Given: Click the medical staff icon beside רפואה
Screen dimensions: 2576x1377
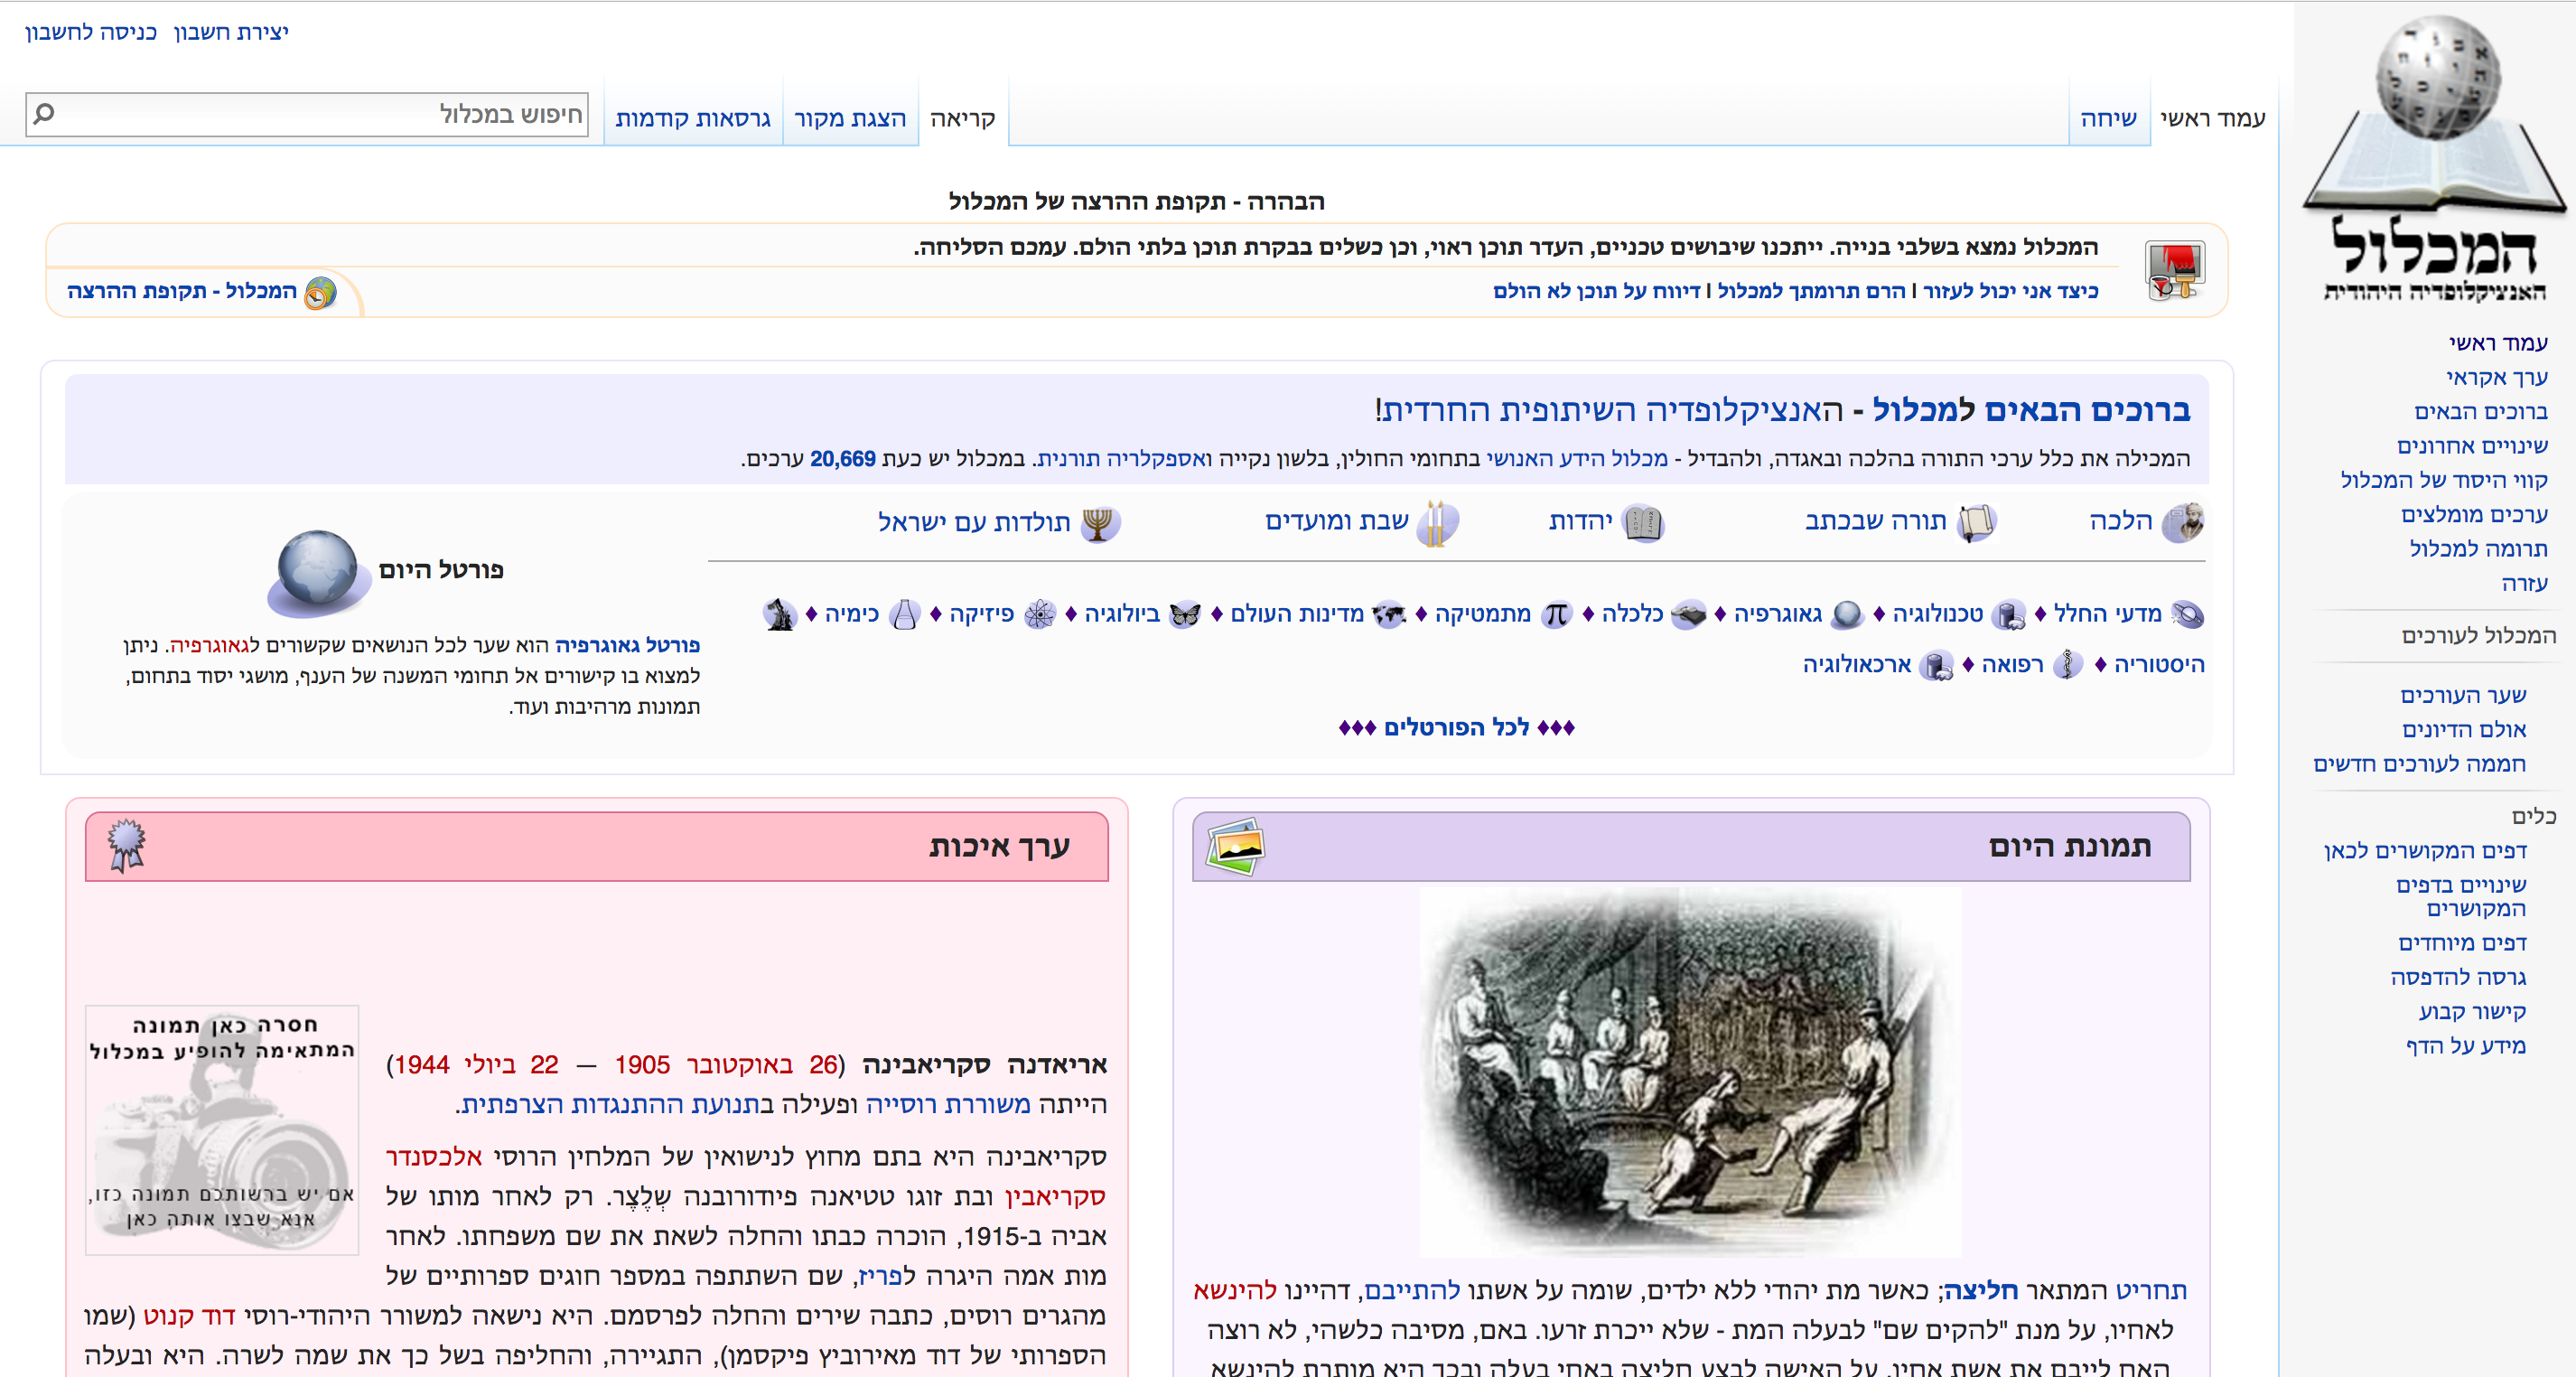Looking at the screenshot, I should (2068, 665).
